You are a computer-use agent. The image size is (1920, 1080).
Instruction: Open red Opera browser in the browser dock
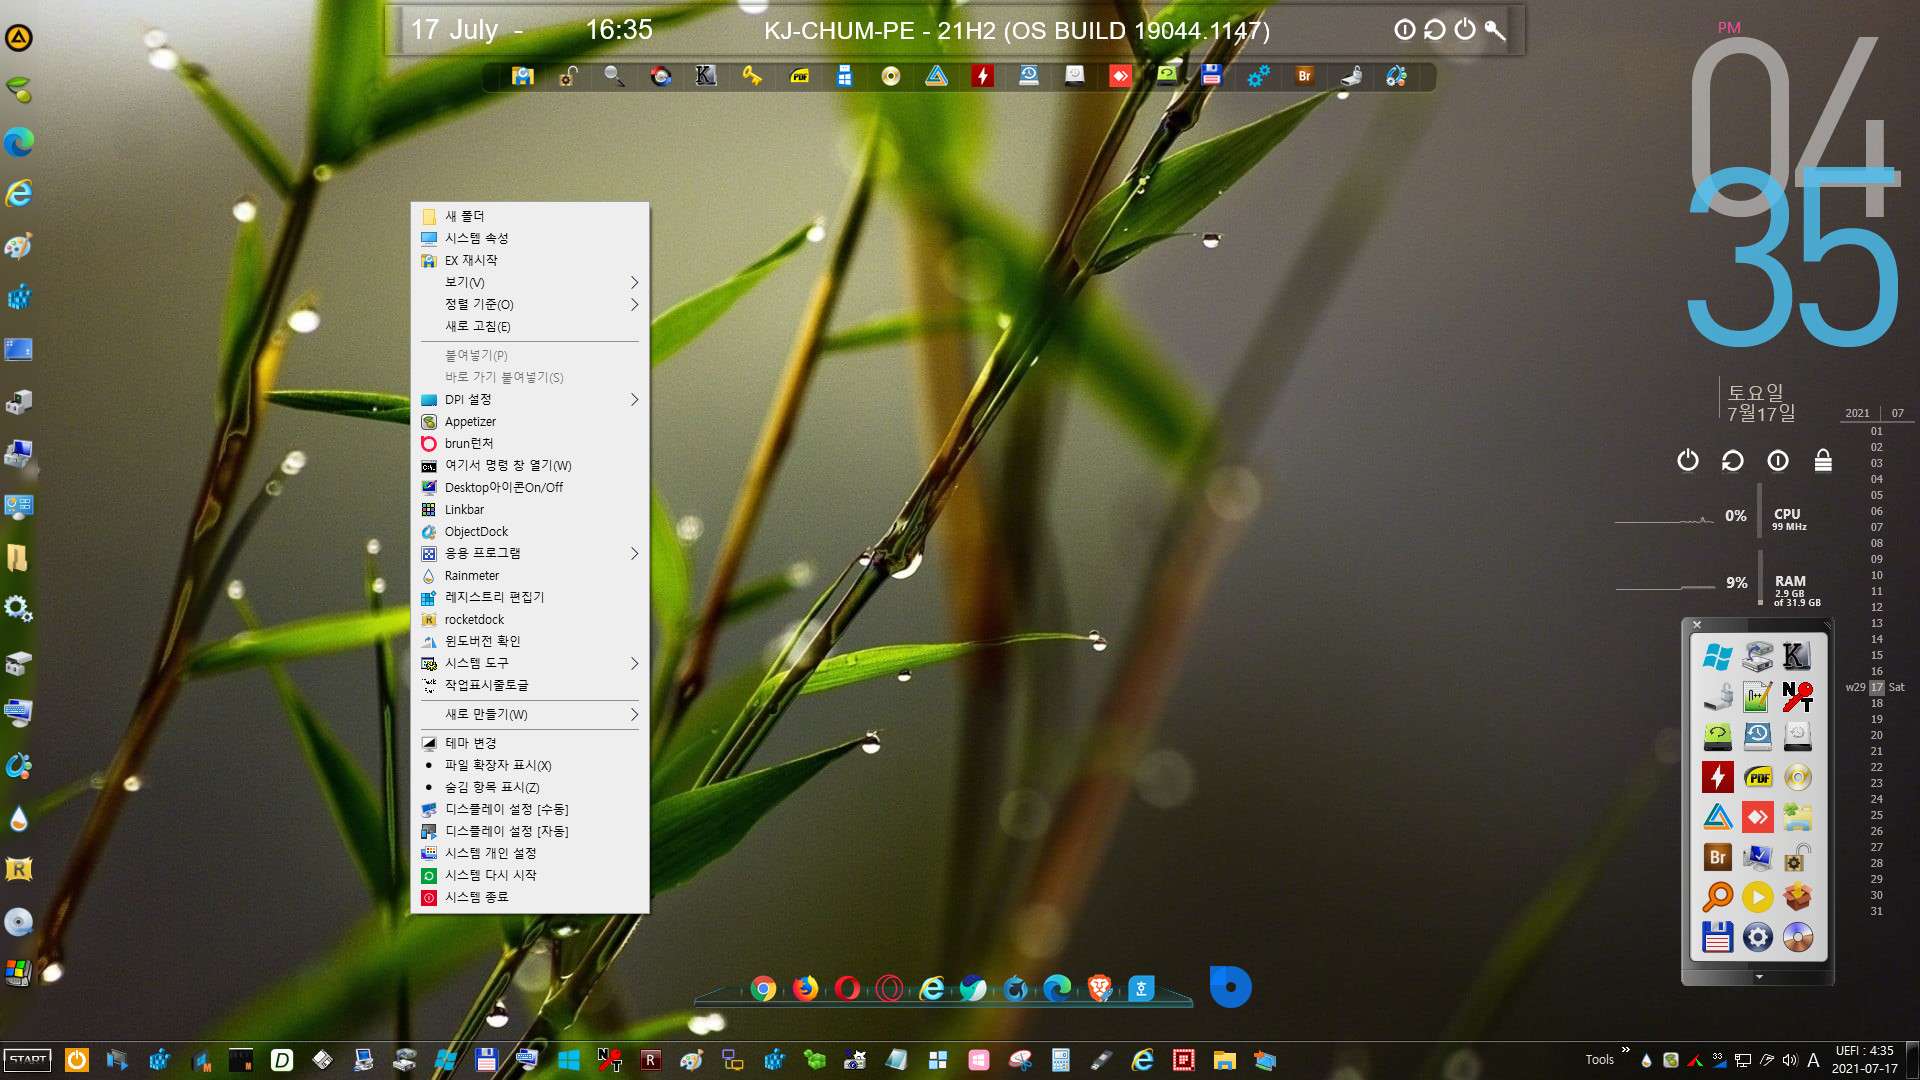[x=847, y=989]
